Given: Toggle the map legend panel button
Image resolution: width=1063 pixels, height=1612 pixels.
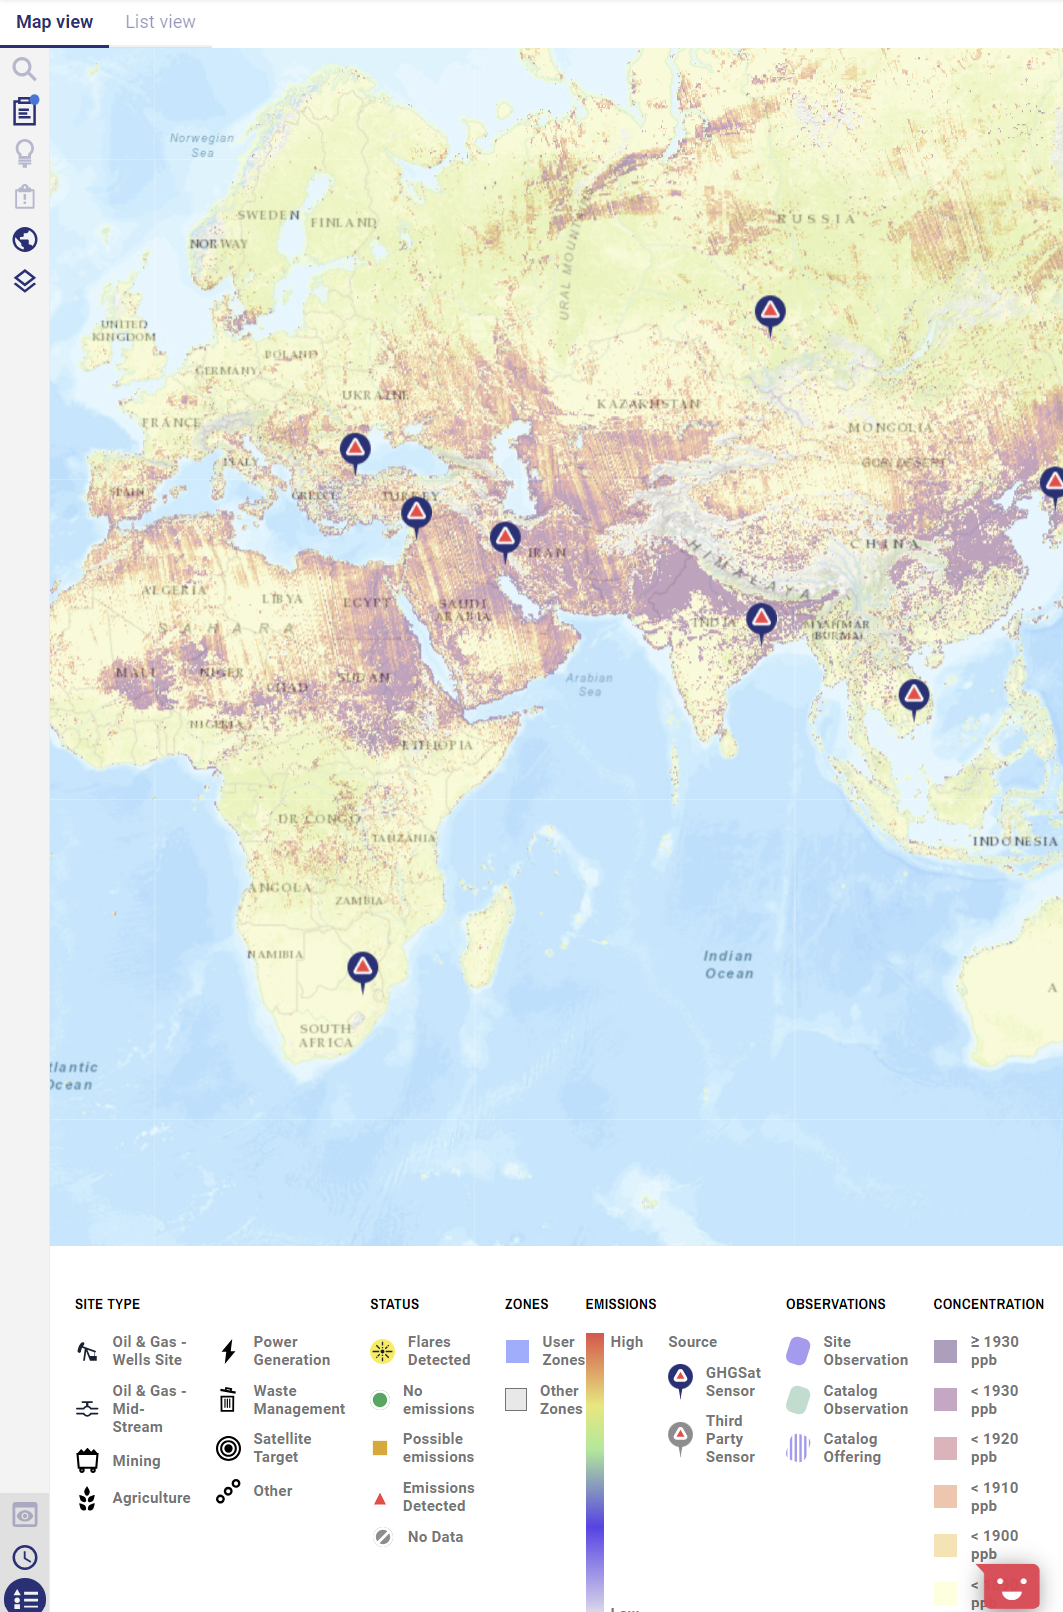Looking at the screenshot, I should [24, 1597].
